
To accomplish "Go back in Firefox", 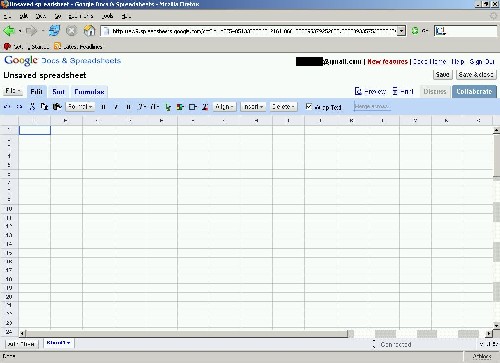I will point(9,31).
